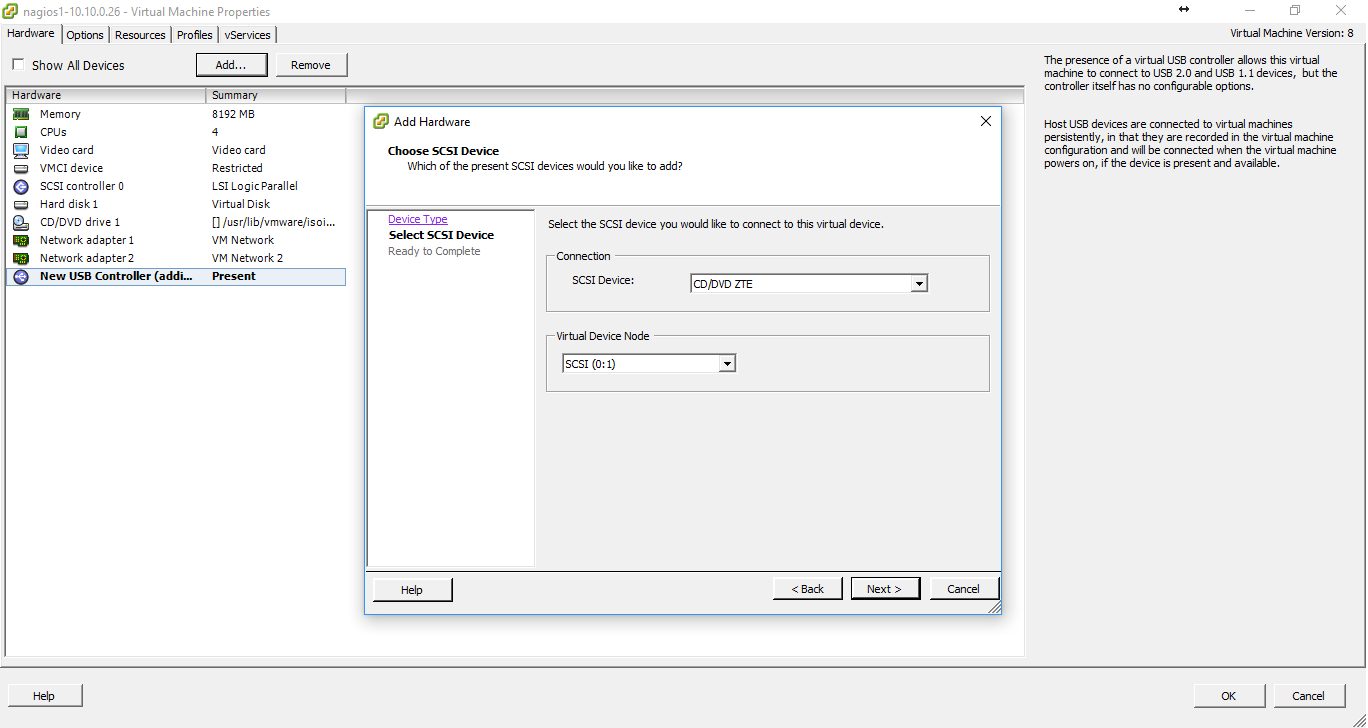Select the Memory device icon

21,113
